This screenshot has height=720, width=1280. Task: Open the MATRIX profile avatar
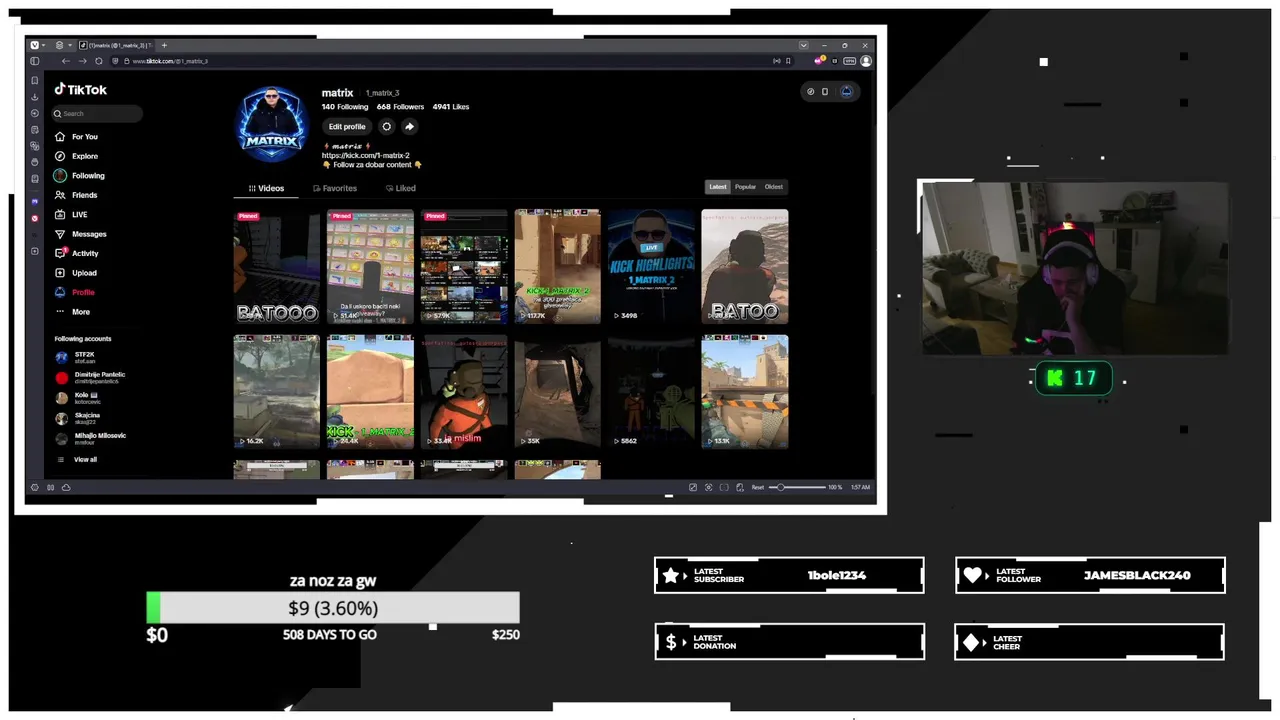pyautogui.click(x=272, y=122)
